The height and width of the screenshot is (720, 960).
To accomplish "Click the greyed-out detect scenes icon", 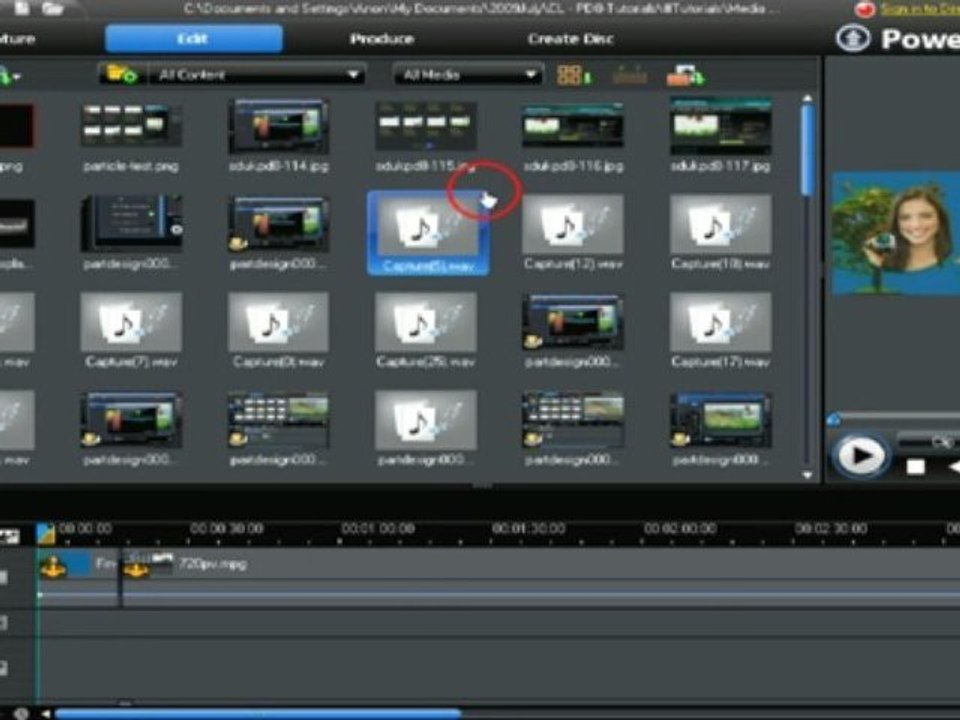I will tap(629, 76).
